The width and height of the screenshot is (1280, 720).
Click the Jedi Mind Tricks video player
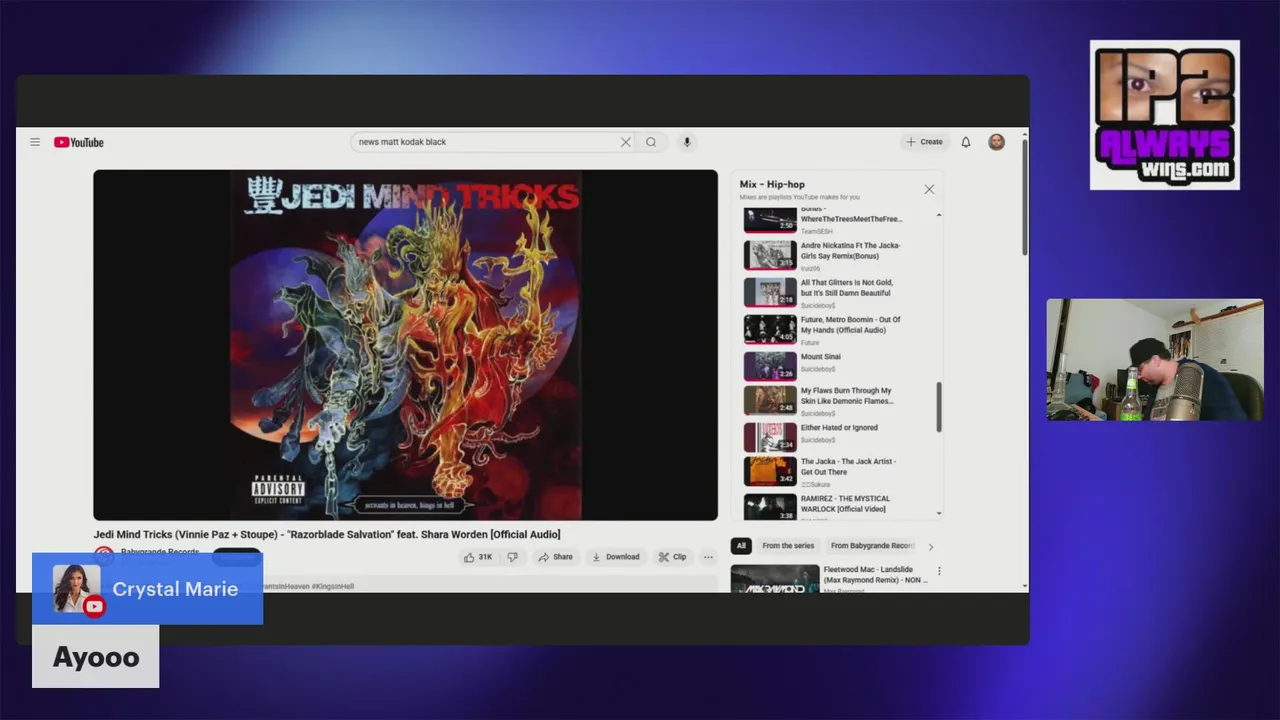click(x=405, y=345)
